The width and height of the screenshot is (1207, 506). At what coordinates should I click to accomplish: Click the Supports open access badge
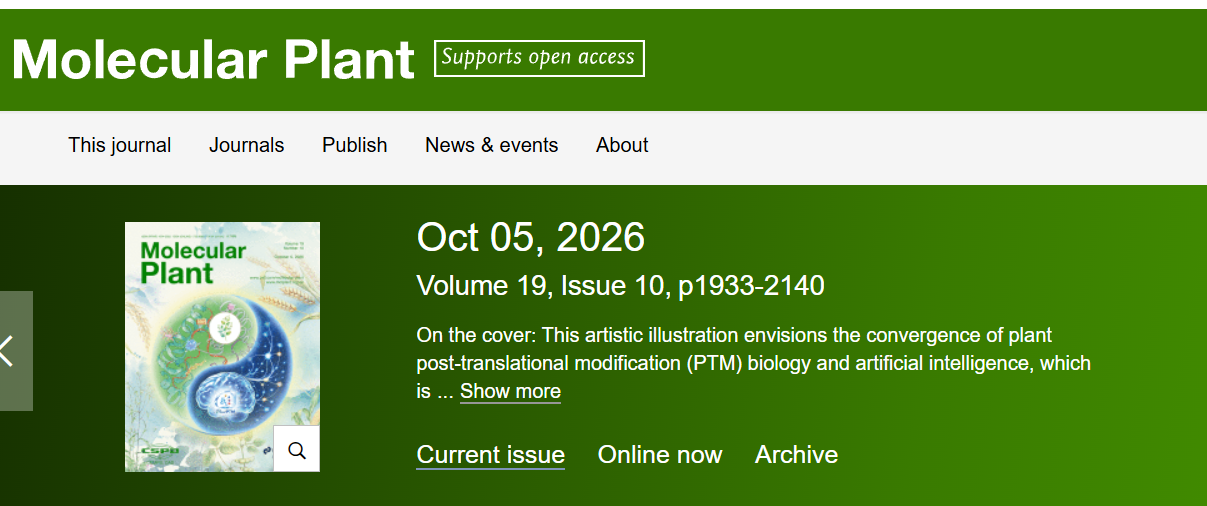pyautogui.click(x=539, y=58)
